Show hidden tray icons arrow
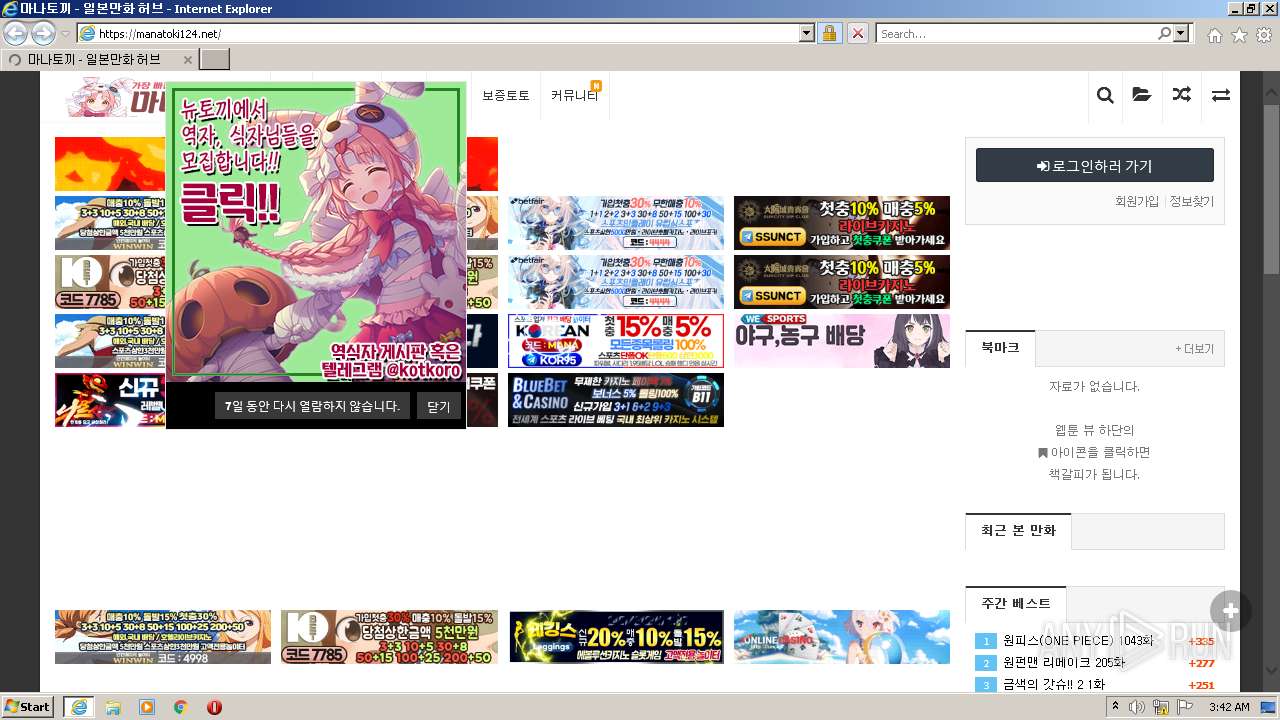1280x720 pixels. pos(1116,707)
